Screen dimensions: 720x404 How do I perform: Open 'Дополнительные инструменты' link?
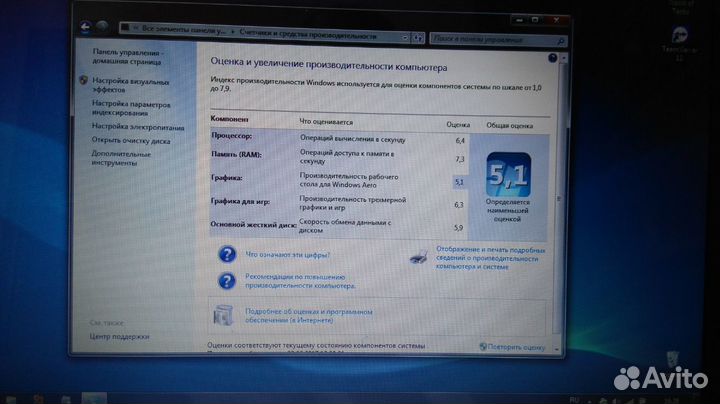[121, 158]
